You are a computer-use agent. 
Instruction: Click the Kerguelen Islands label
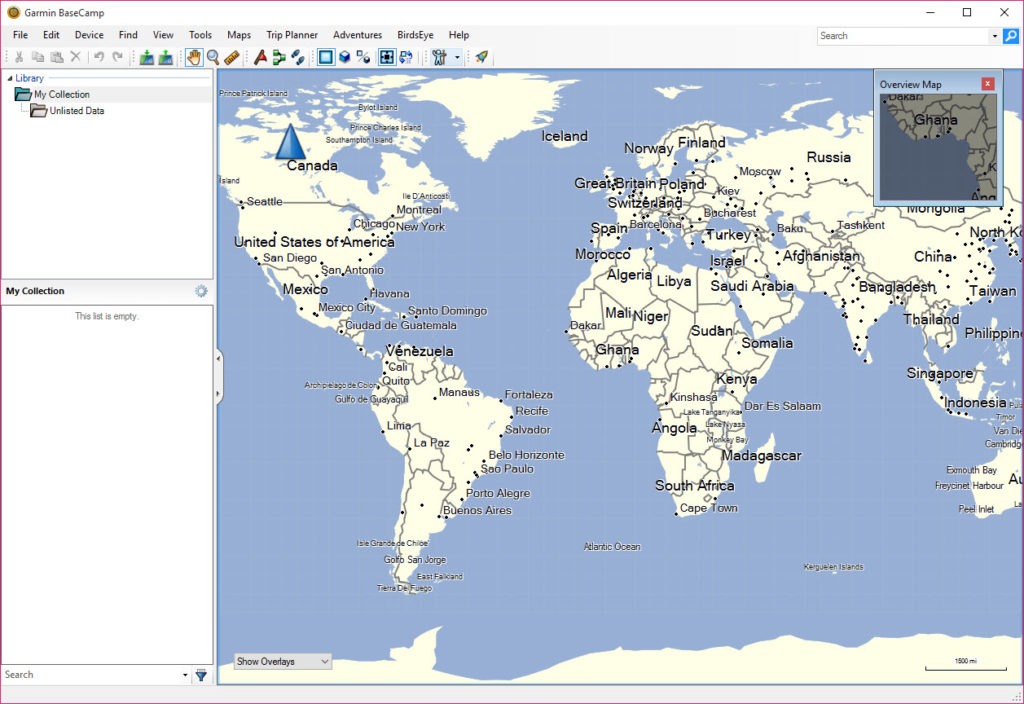pos(833,567)
